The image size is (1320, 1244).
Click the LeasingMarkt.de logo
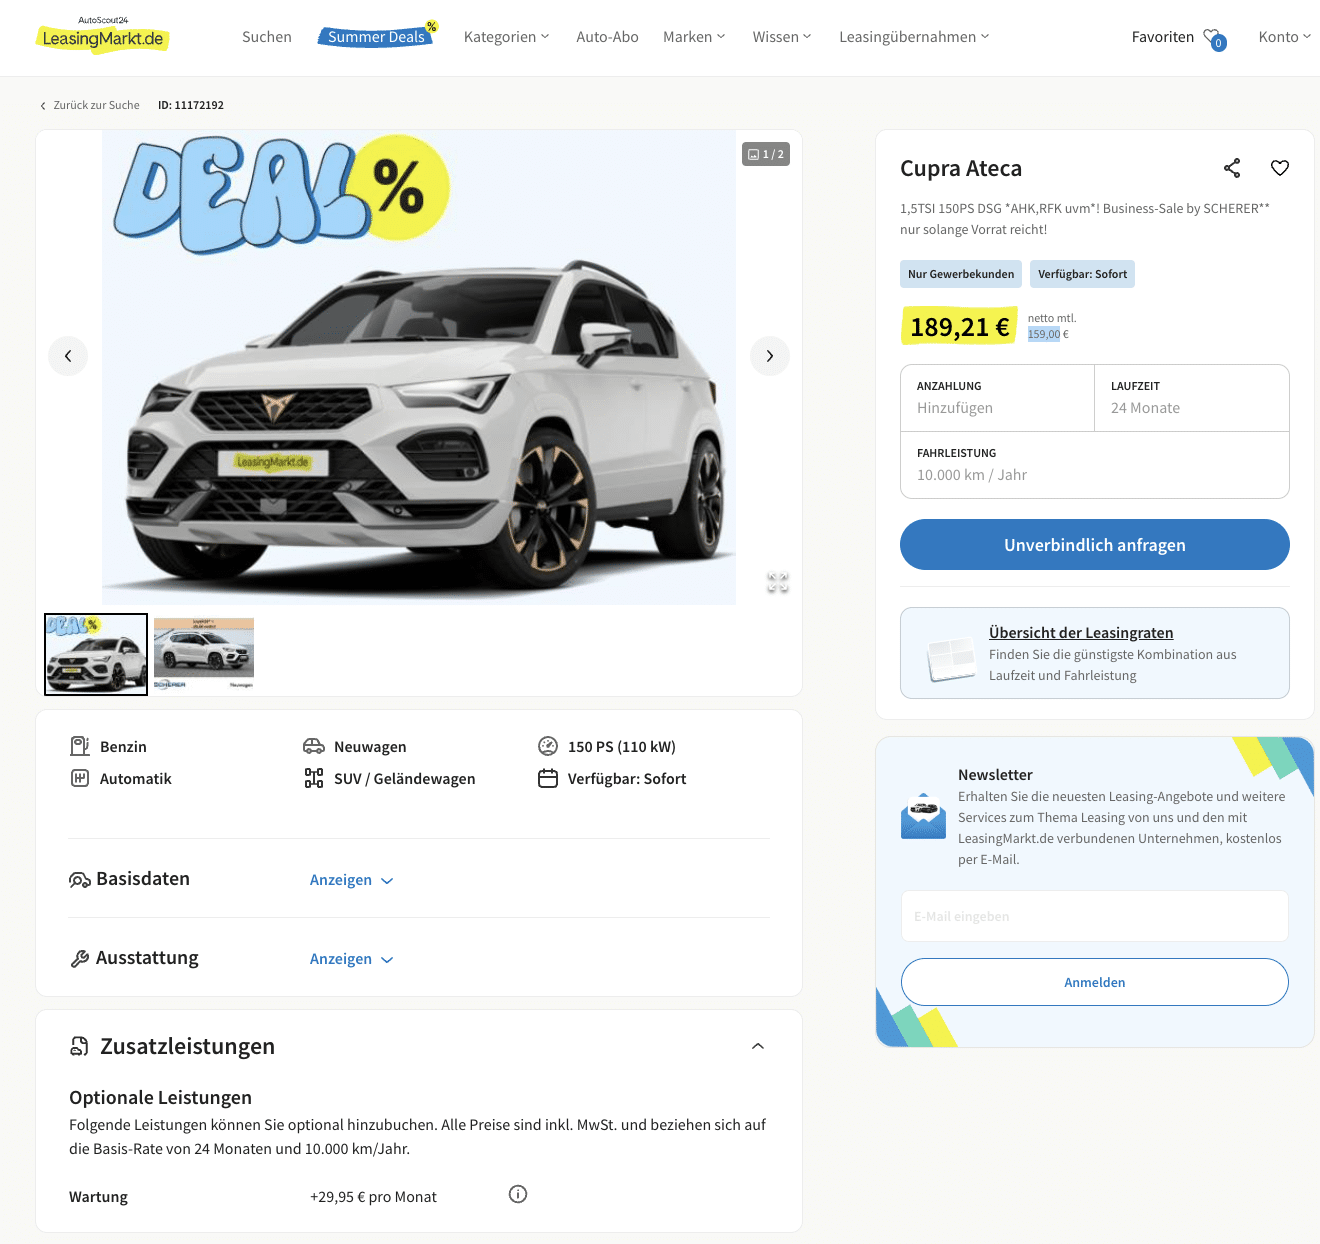pyautogui.click(x=103, y=36)
